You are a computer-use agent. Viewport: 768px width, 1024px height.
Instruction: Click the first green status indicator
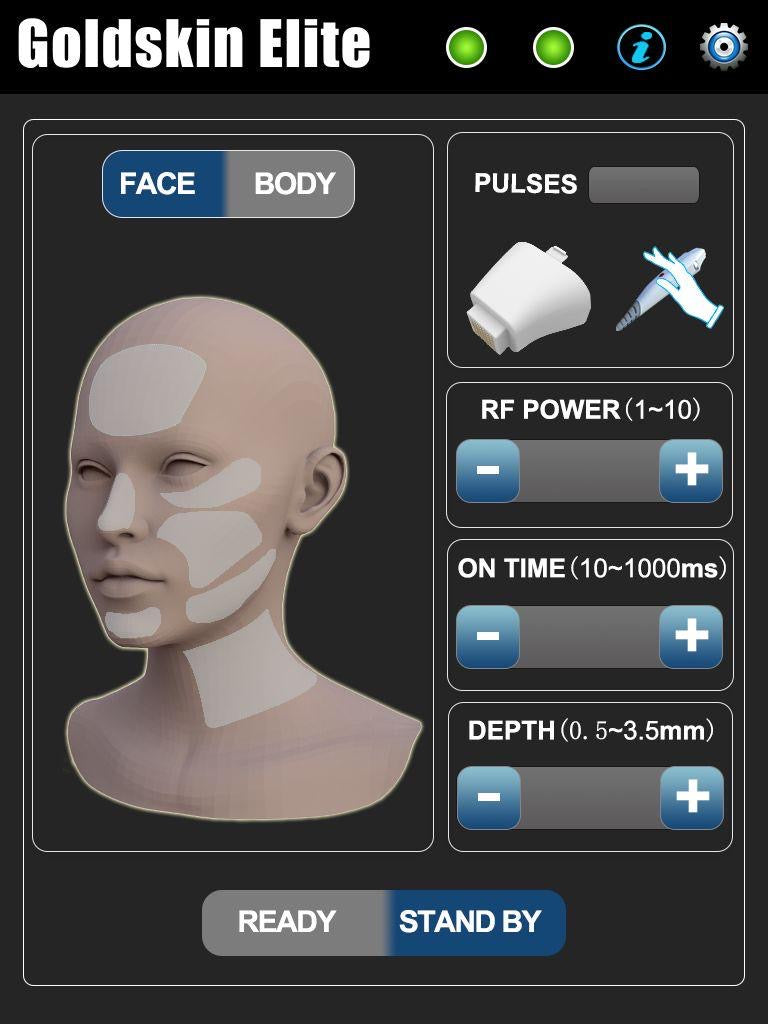coord(466,47)
